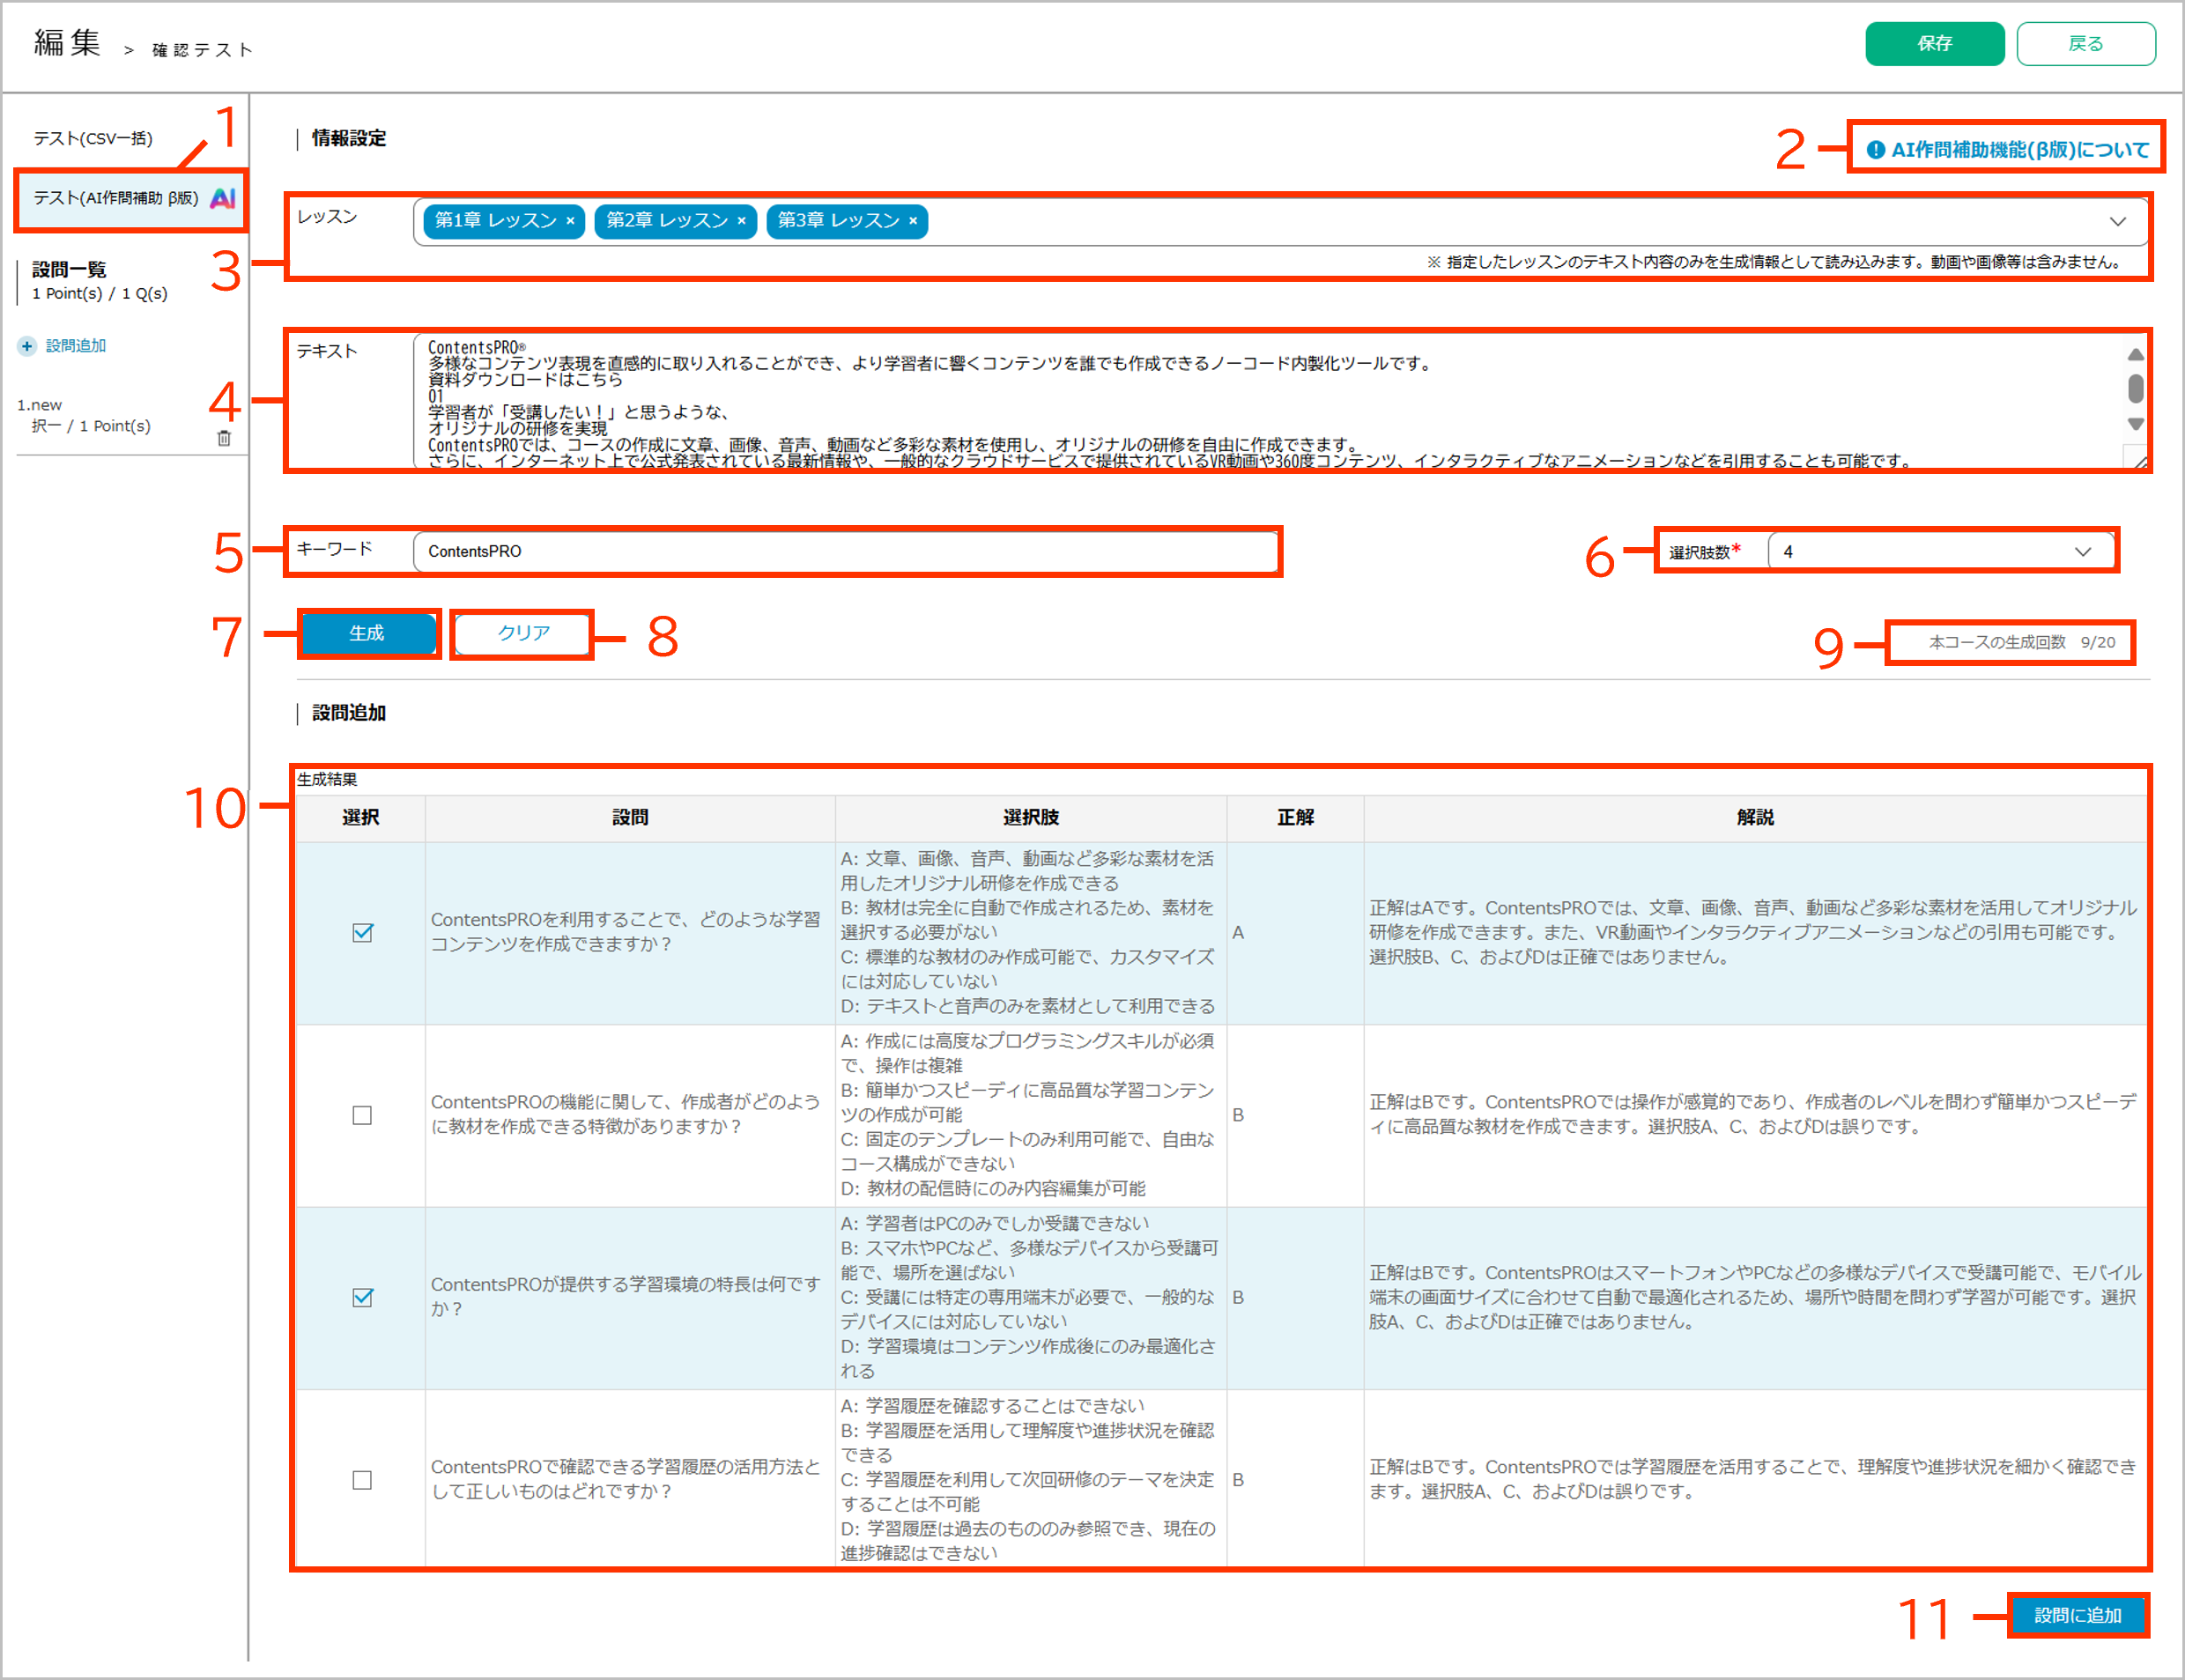
Task: Click the text area scrollbar thumb
Action: pyautogui.click(x=2135, y=388)
